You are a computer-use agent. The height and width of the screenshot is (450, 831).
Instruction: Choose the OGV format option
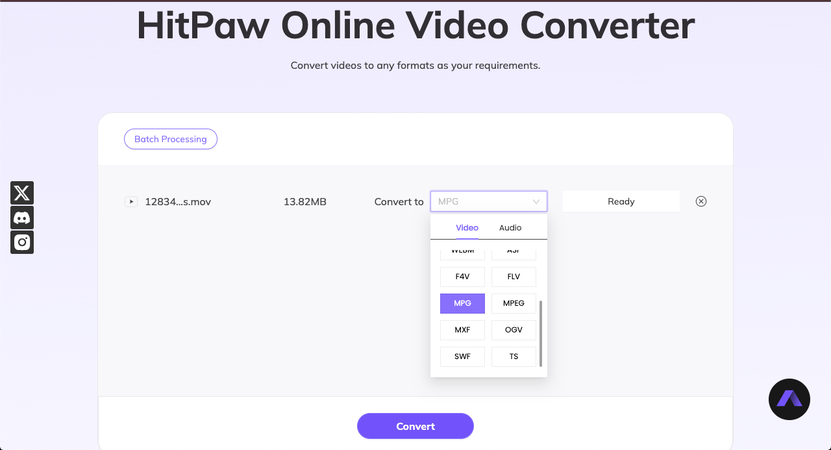pyautogui.click(x=514, y=330)
